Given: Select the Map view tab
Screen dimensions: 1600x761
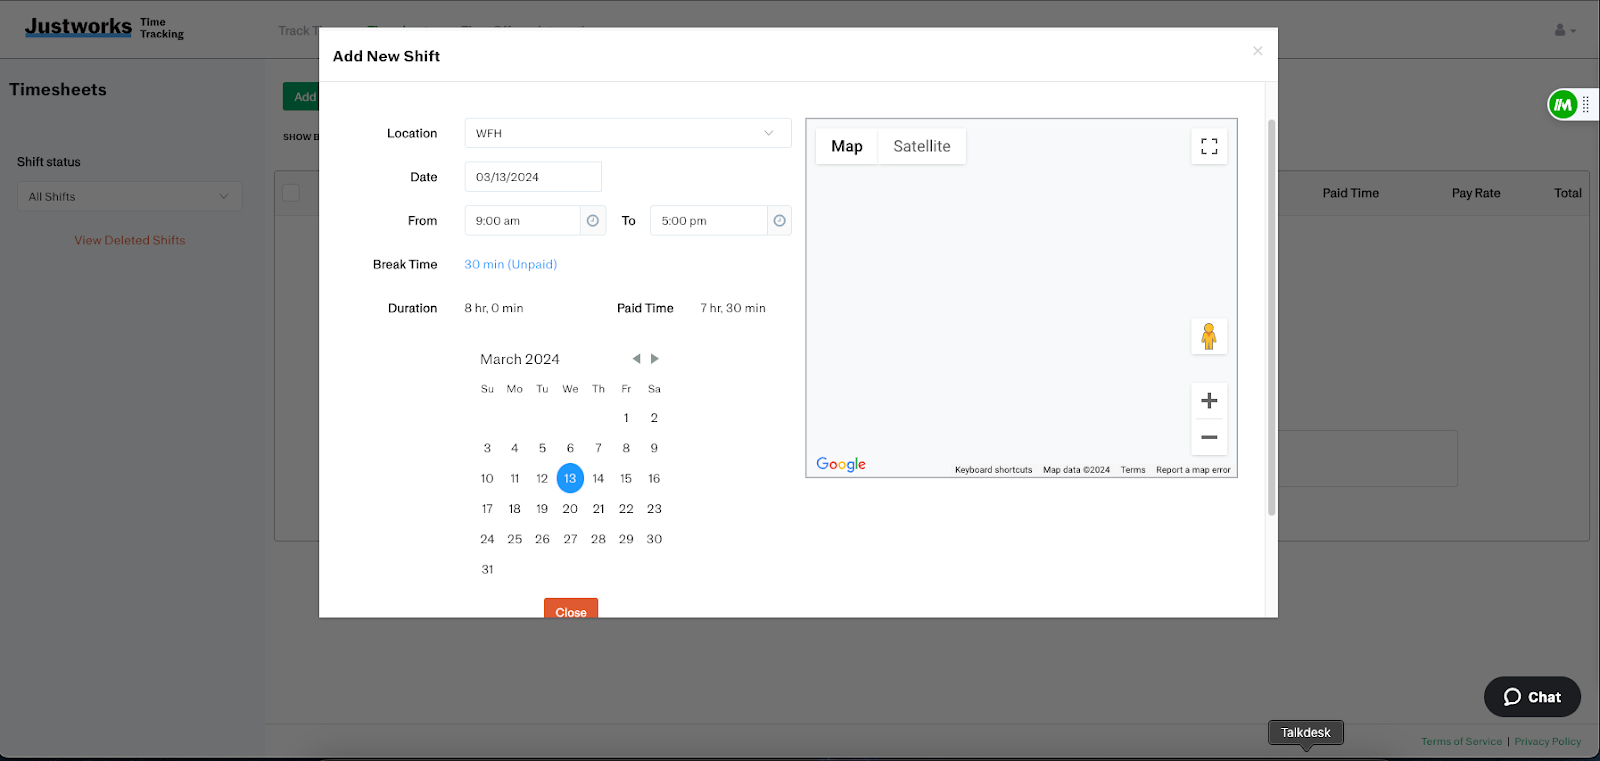Looking at the screenshot, I should click(846, 146).
